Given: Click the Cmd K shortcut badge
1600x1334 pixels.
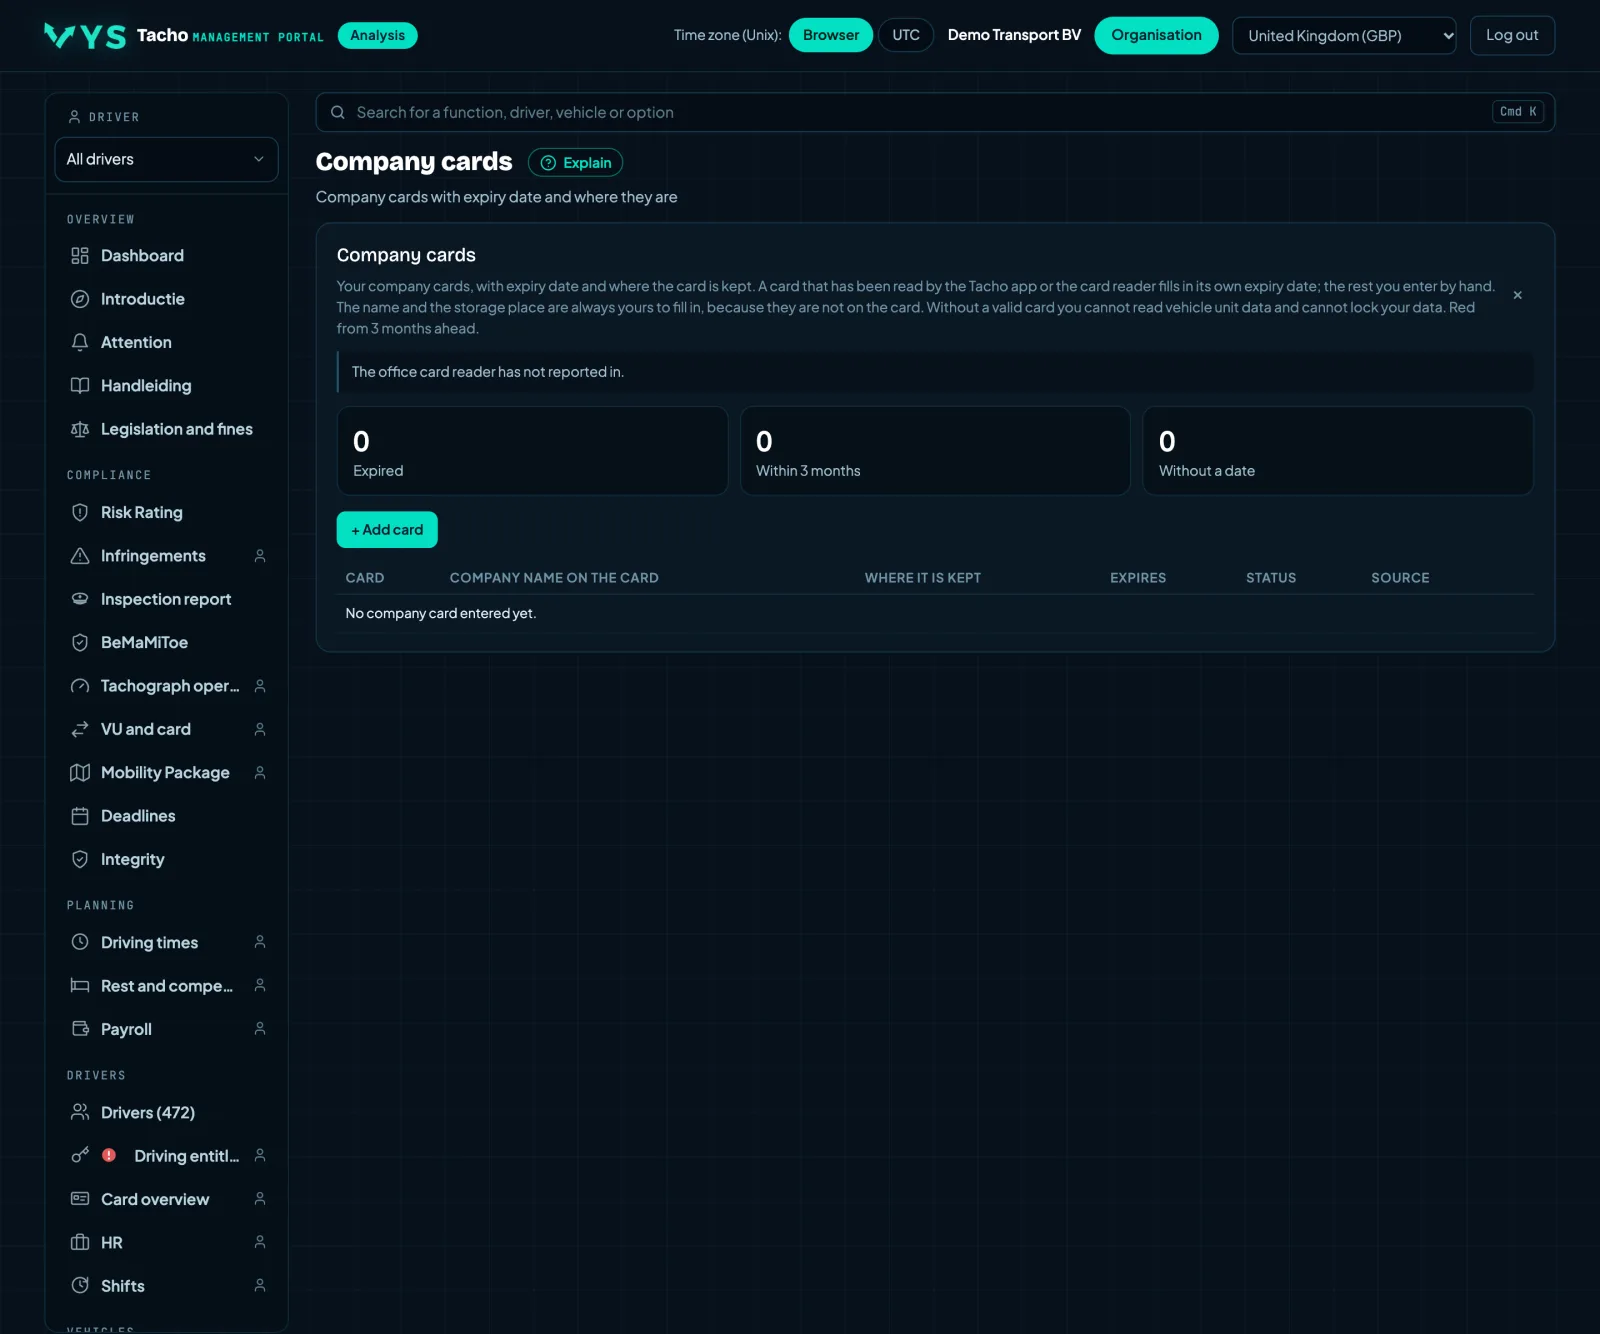Looking at the screenshot, I should click(1518, 112).
